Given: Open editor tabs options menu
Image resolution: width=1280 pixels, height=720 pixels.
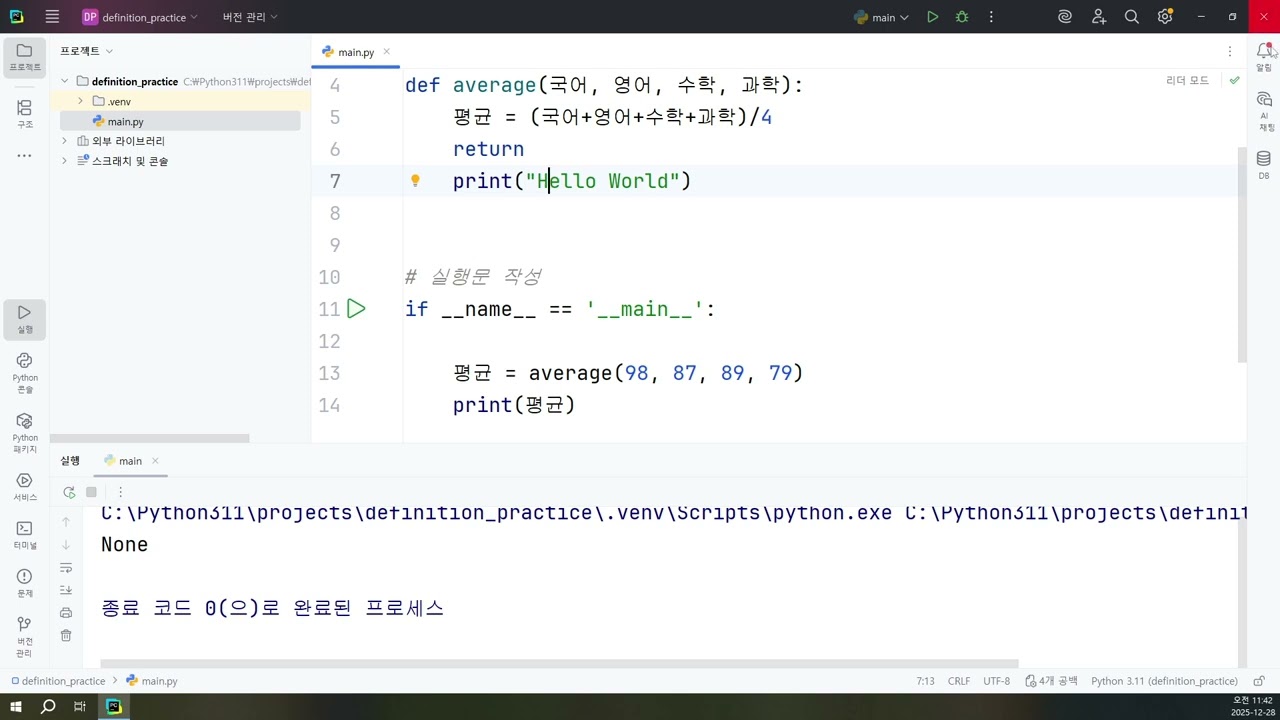Looking at the screenshot, I should coord(1230,52).
